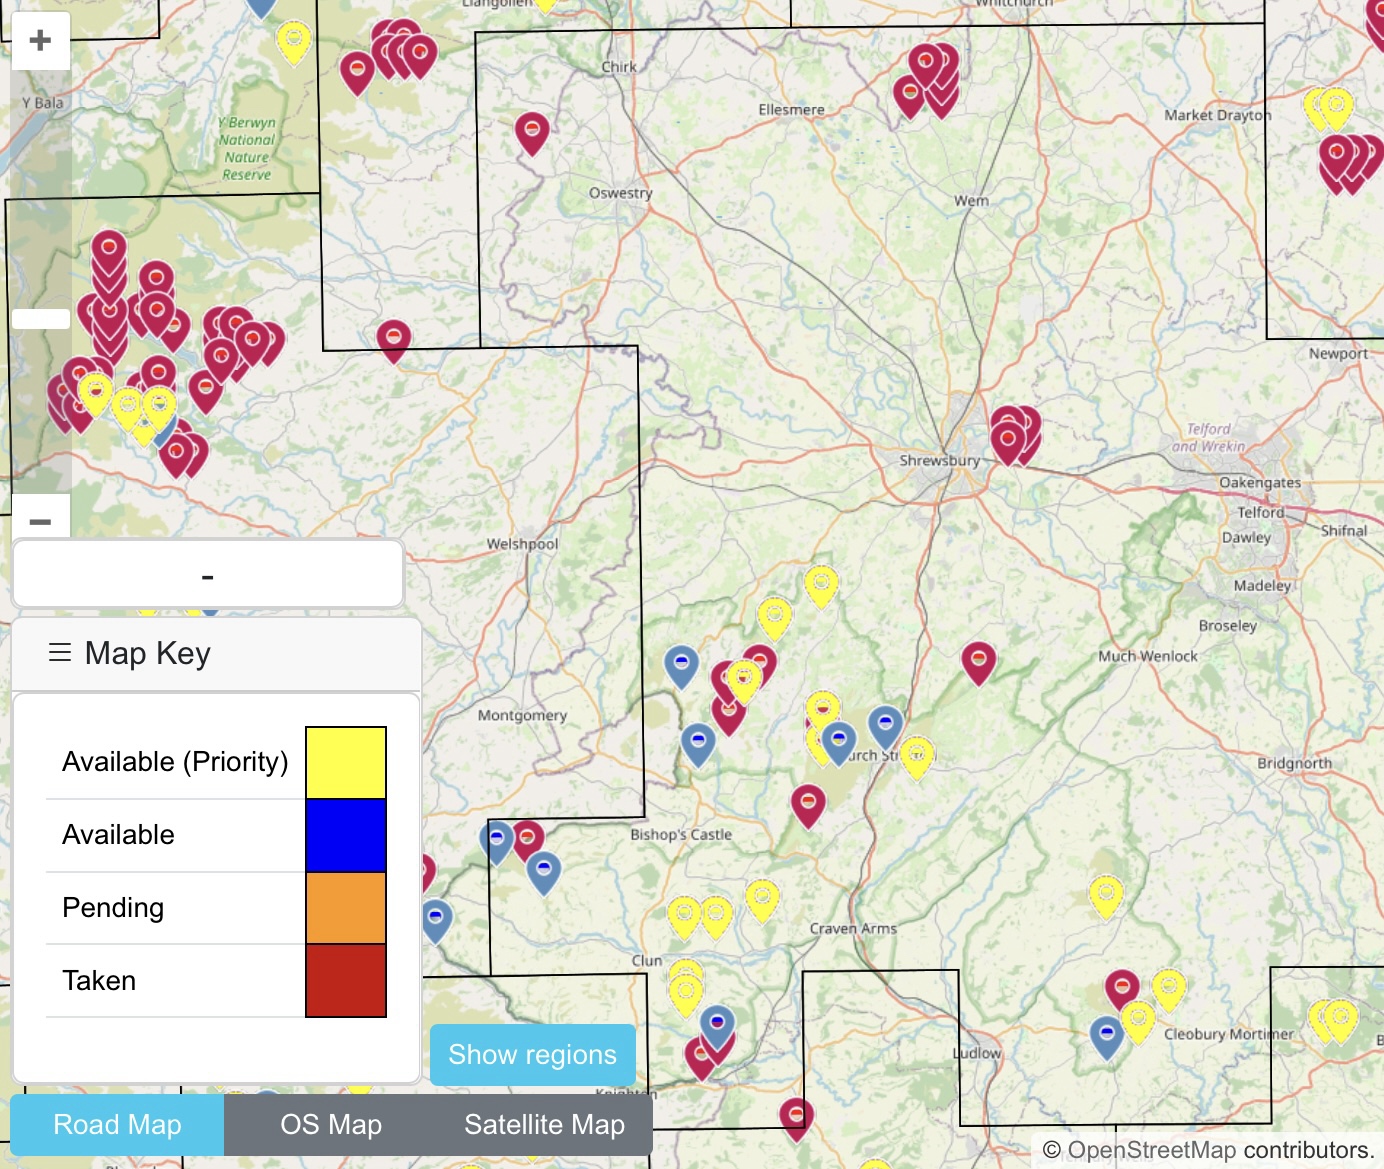Click the orange Pending color swatch
Screen dimensions: 1384x1169
pos(346,908)
